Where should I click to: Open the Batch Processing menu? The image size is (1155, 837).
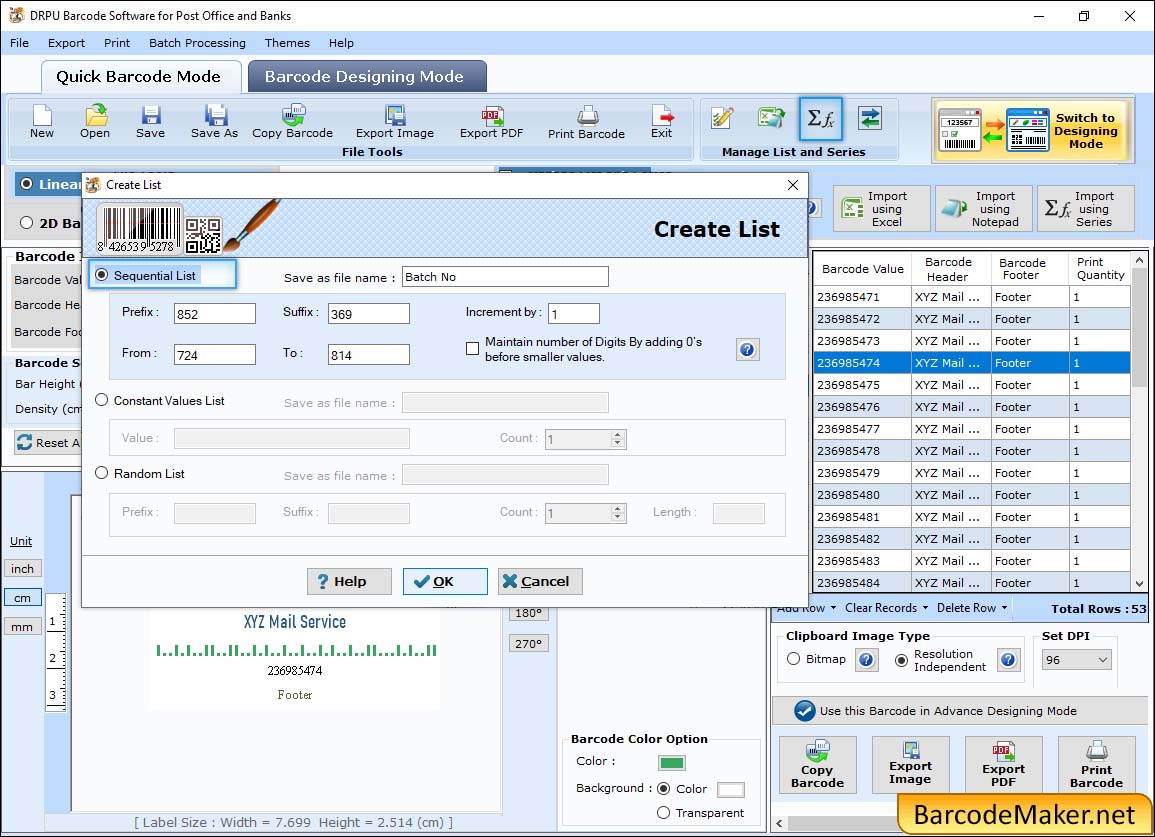click(x=197, y=43)
